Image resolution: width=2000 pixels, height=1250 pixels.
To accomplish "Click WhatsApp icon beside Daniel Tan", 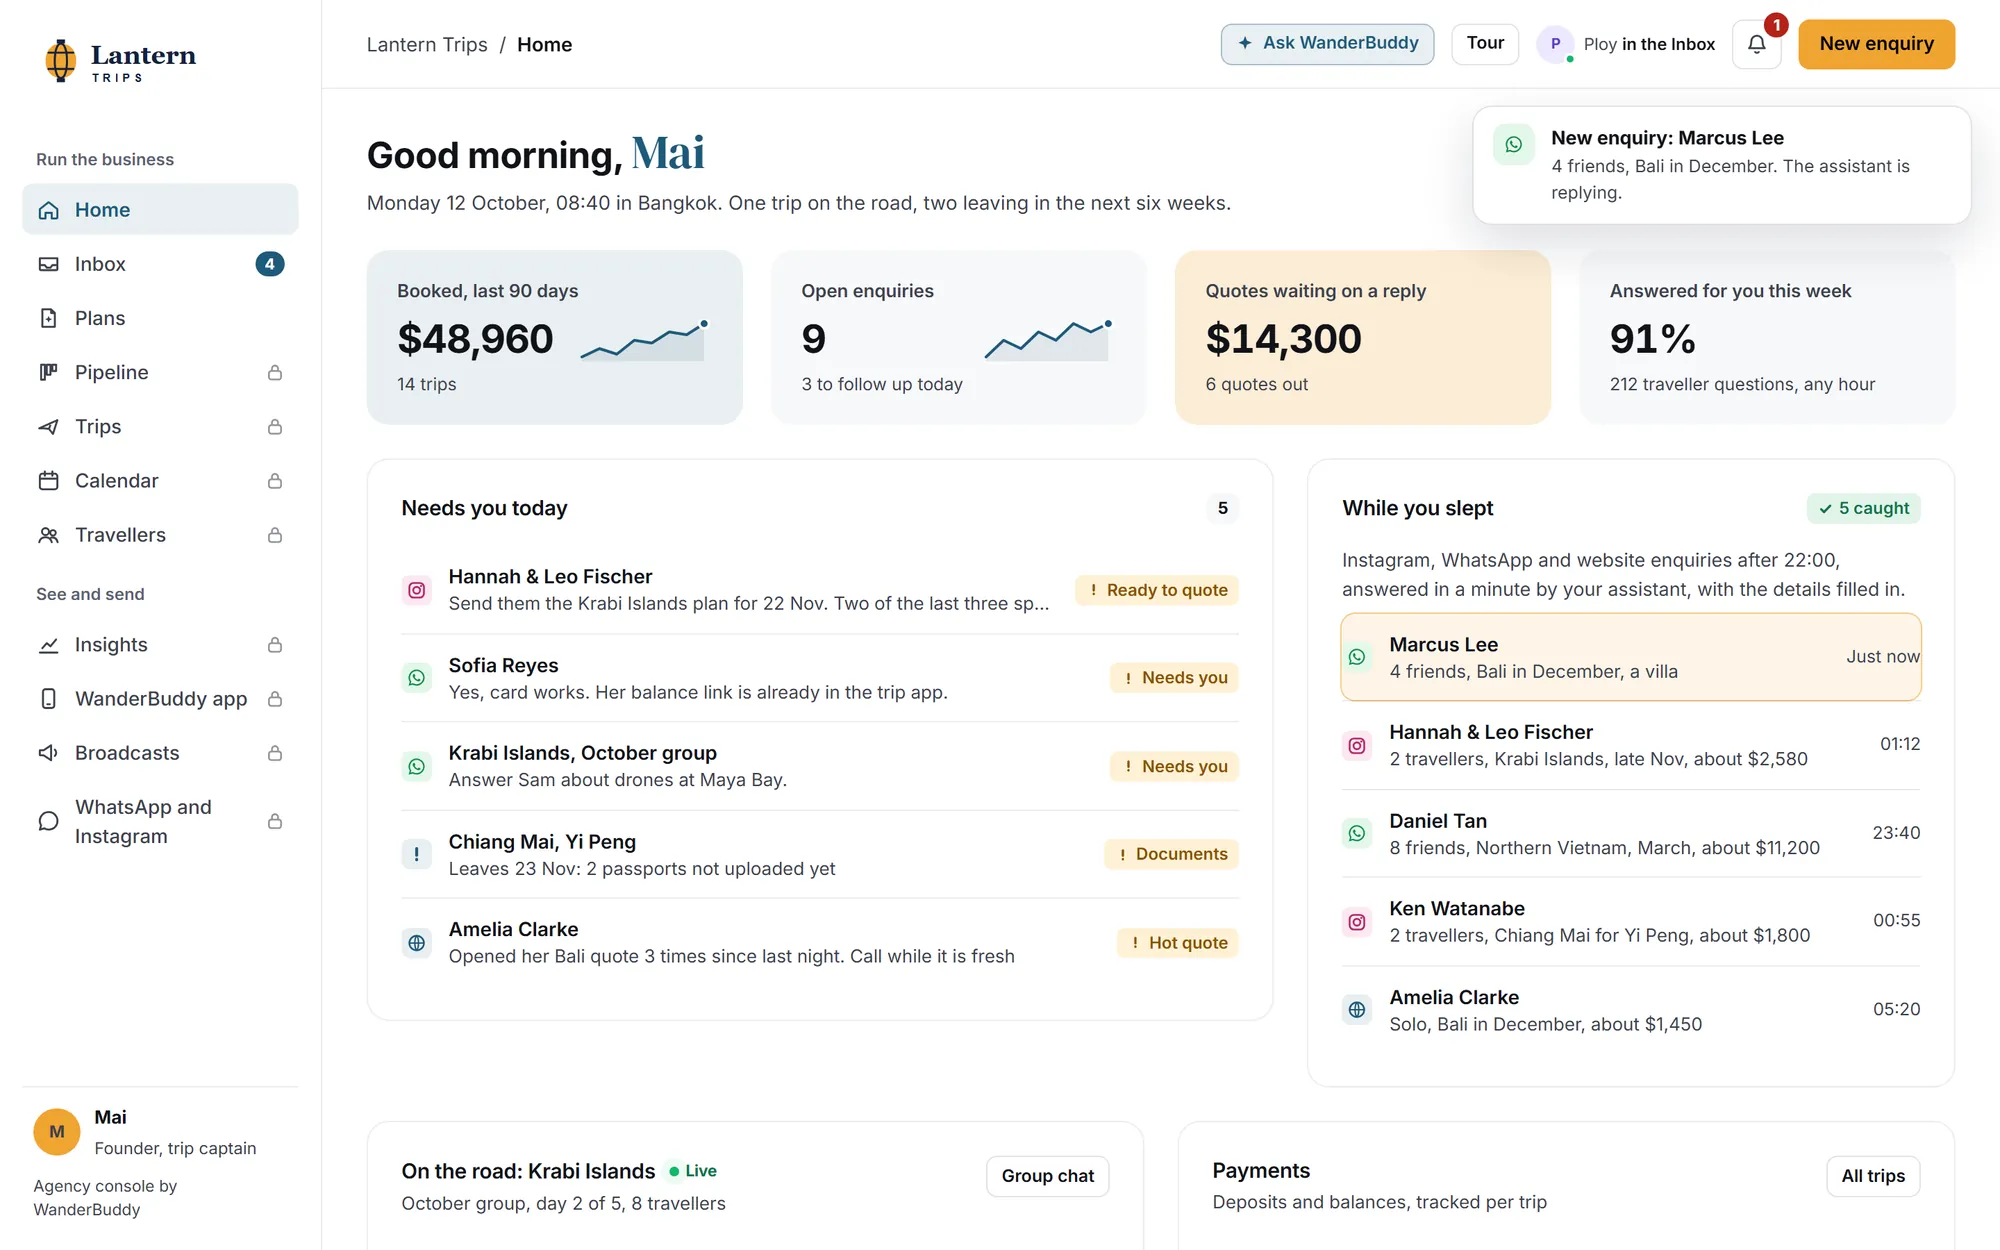I will tap(1357, 833).
